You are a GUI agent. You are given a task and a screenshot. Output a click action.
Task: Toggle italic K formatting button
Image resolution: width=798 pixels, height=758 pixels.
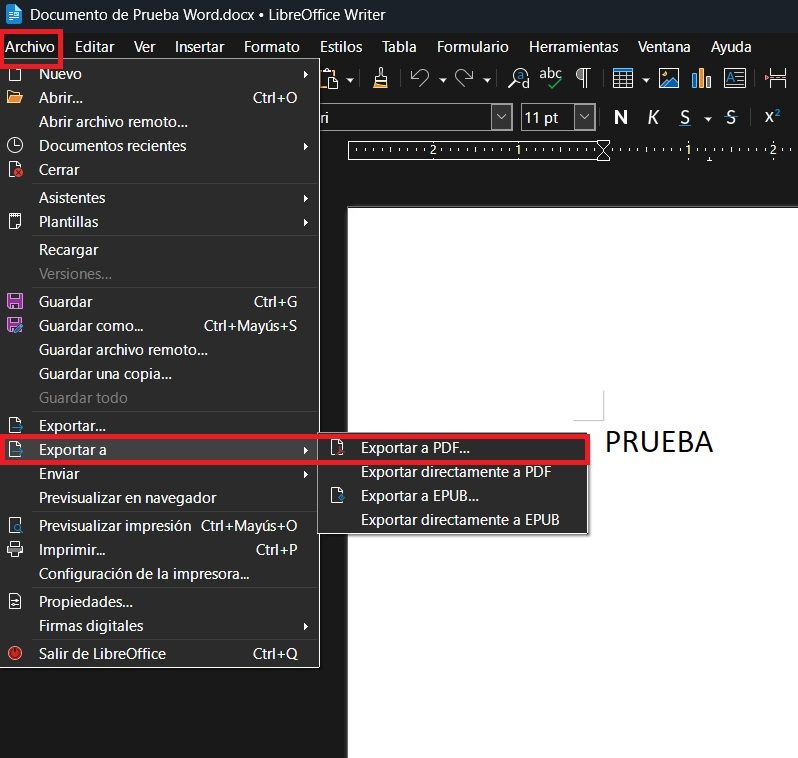pyautogui.click(x=653, y=118)
